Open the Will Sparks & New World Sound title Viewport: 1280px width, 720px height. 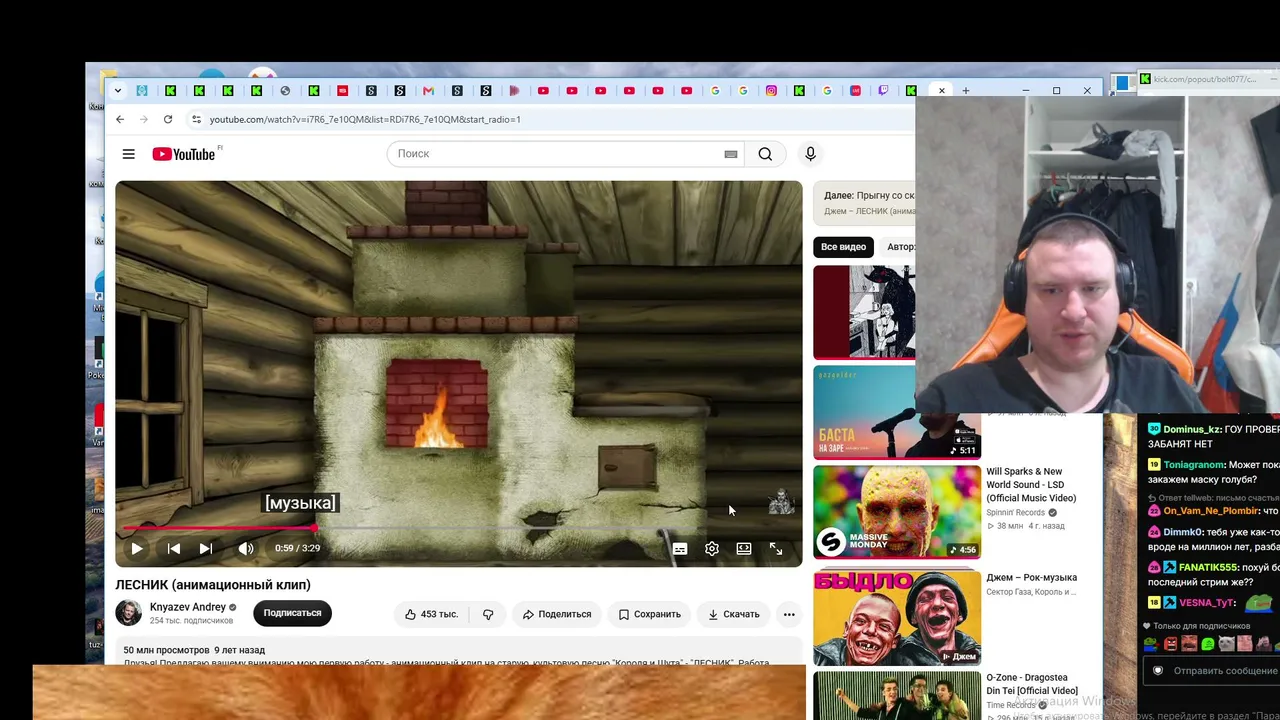(1031, 485)
